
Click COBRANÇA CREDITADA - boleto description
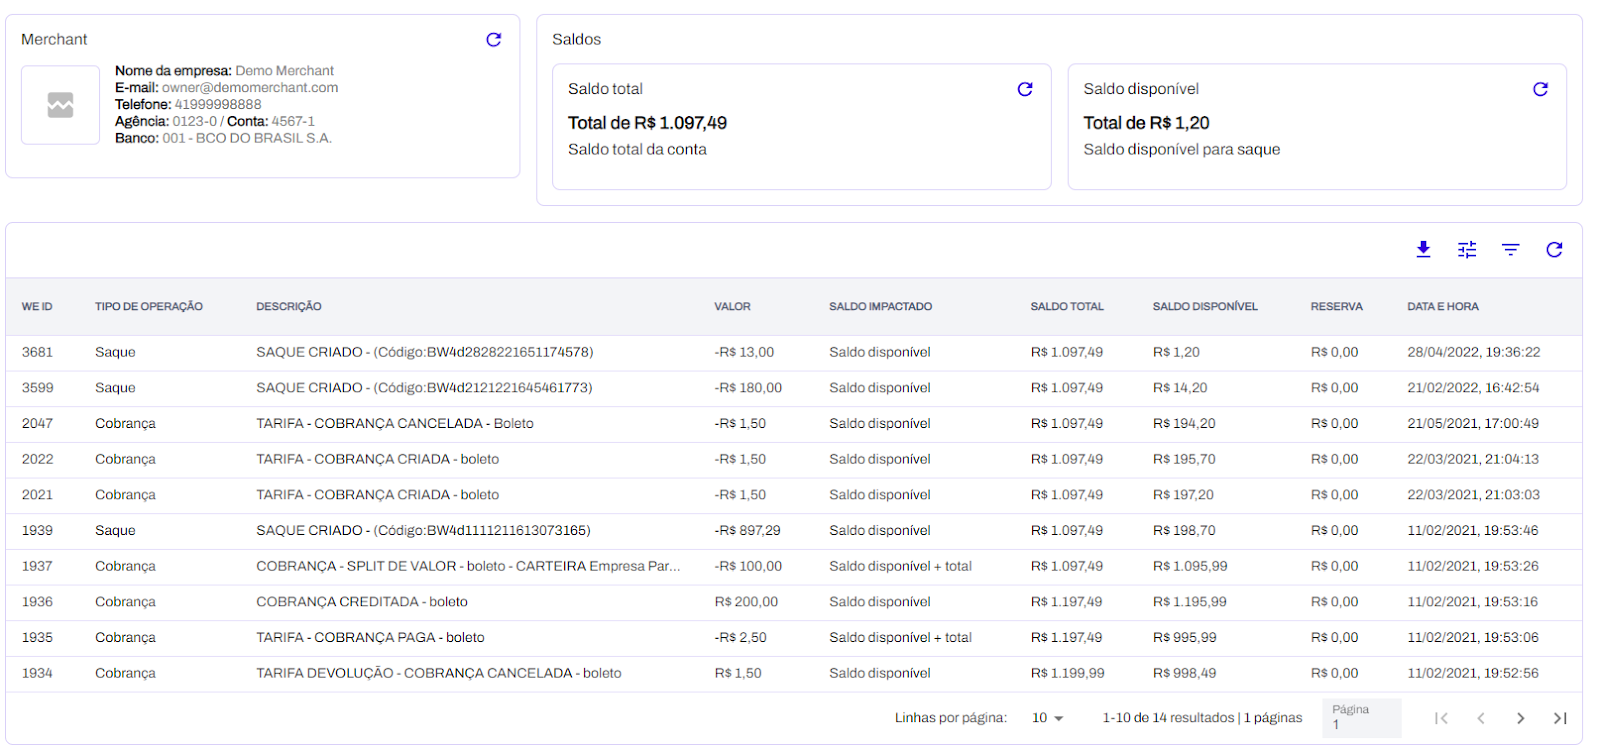pos(362,602)
